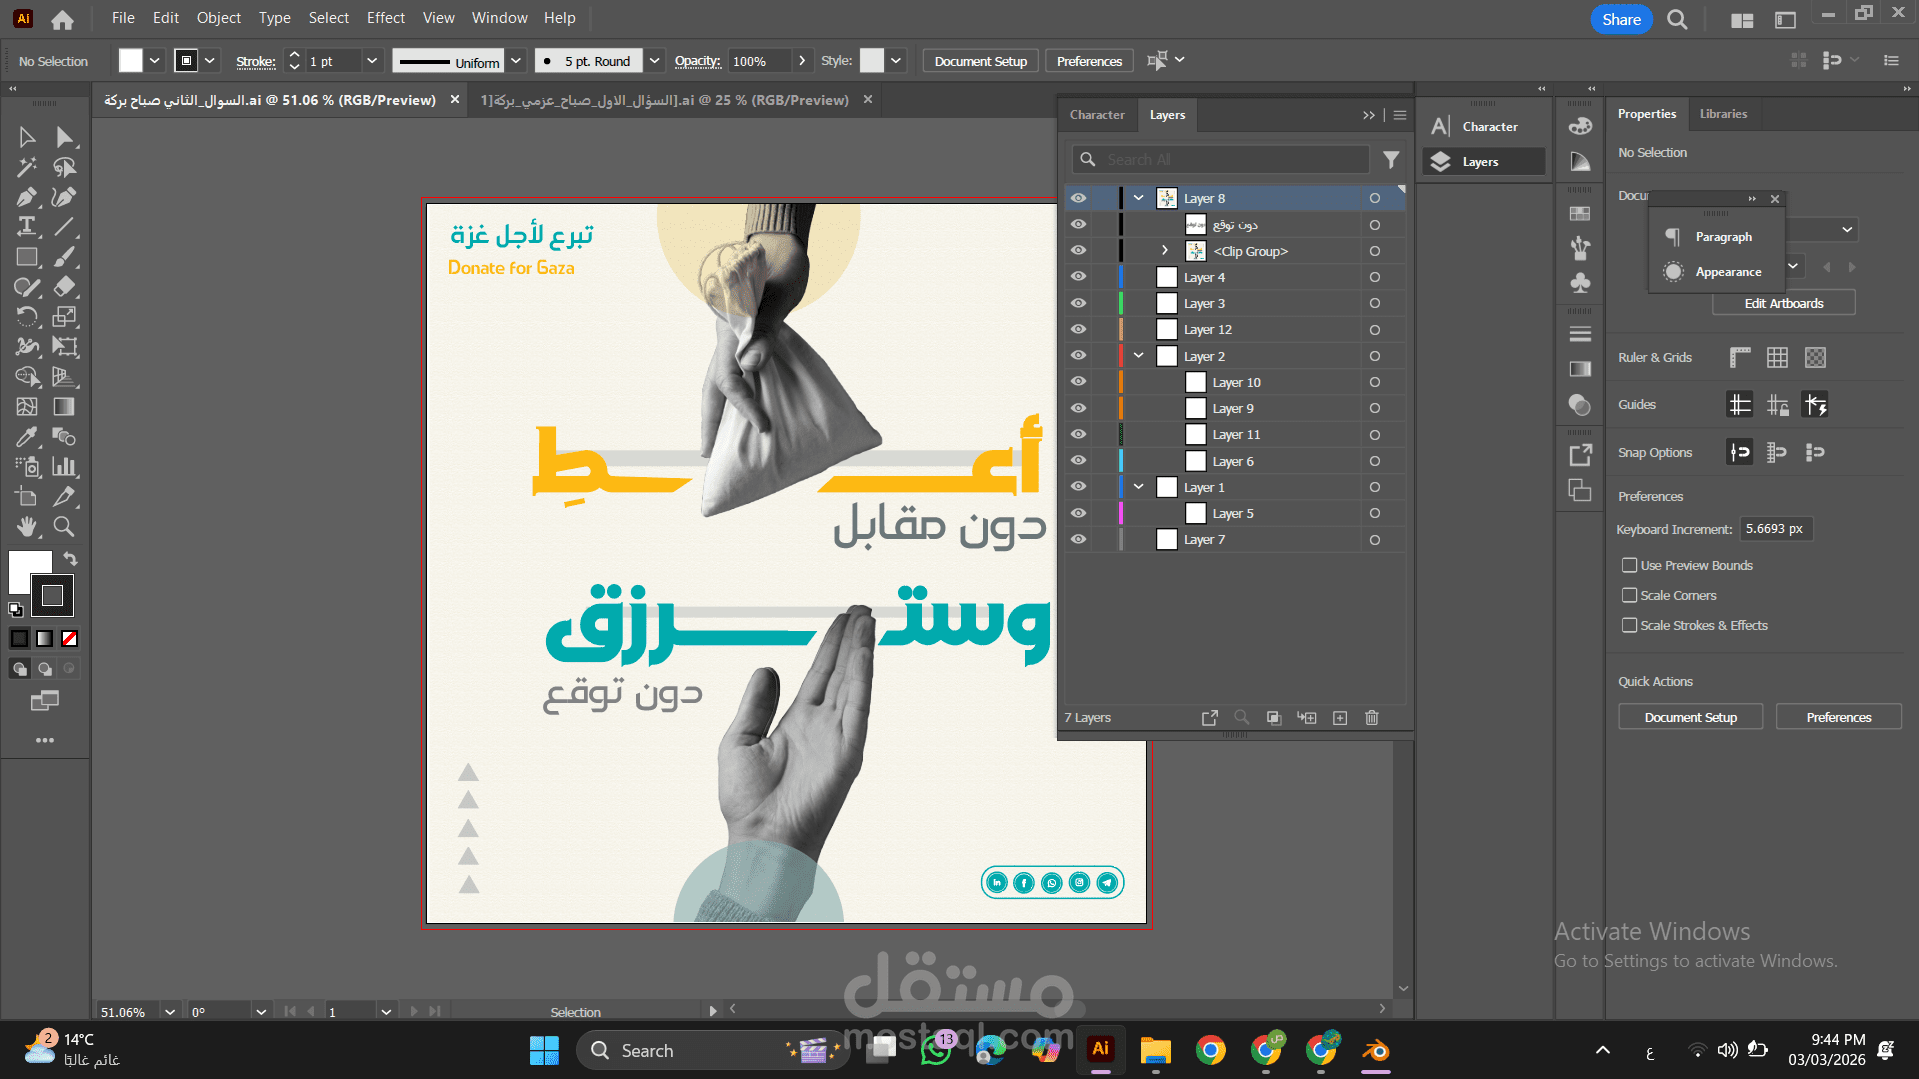Click Make/Release Clipping Mask icon
Image resolution: width=1919 pixels, height=1079 pixels.
[1274, 718]
